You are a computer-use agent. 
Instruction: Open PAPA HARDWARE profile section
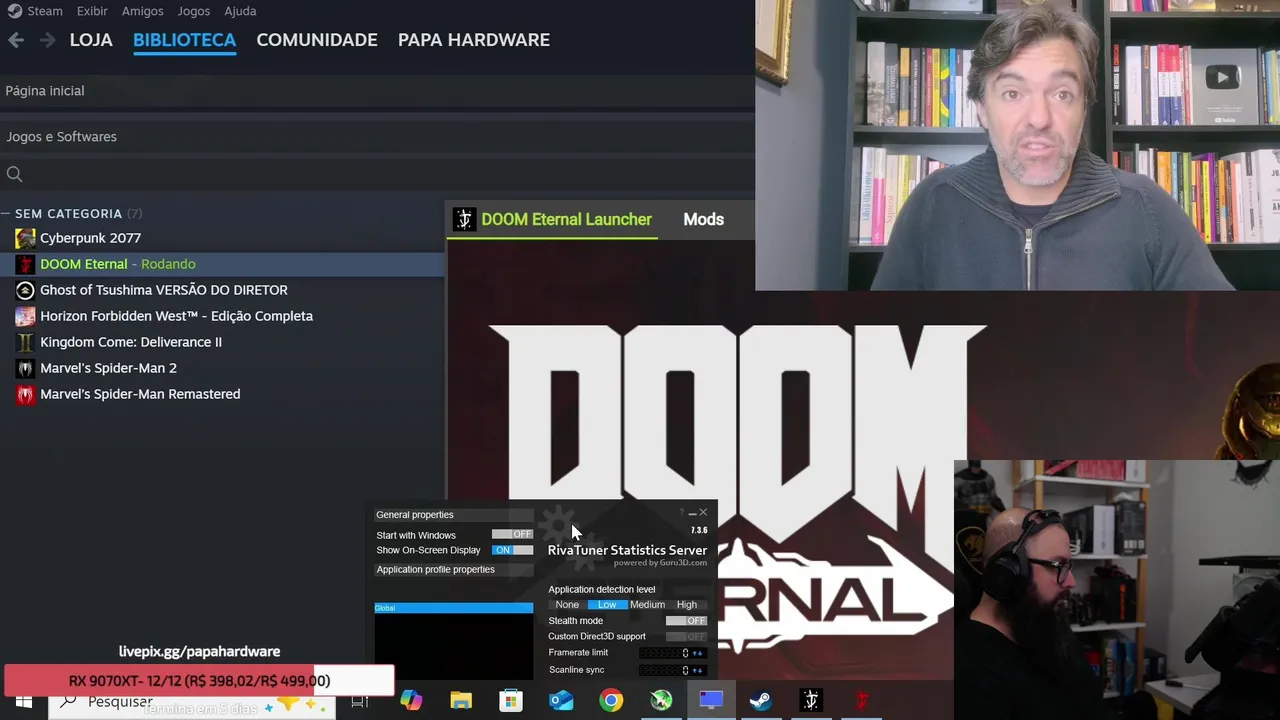pos(474,40)
